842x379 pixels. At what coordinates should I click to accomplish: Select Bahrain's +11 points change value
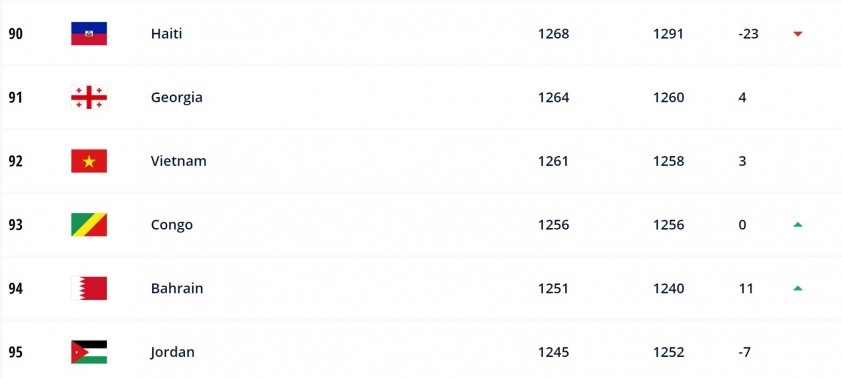pos(746,288)
